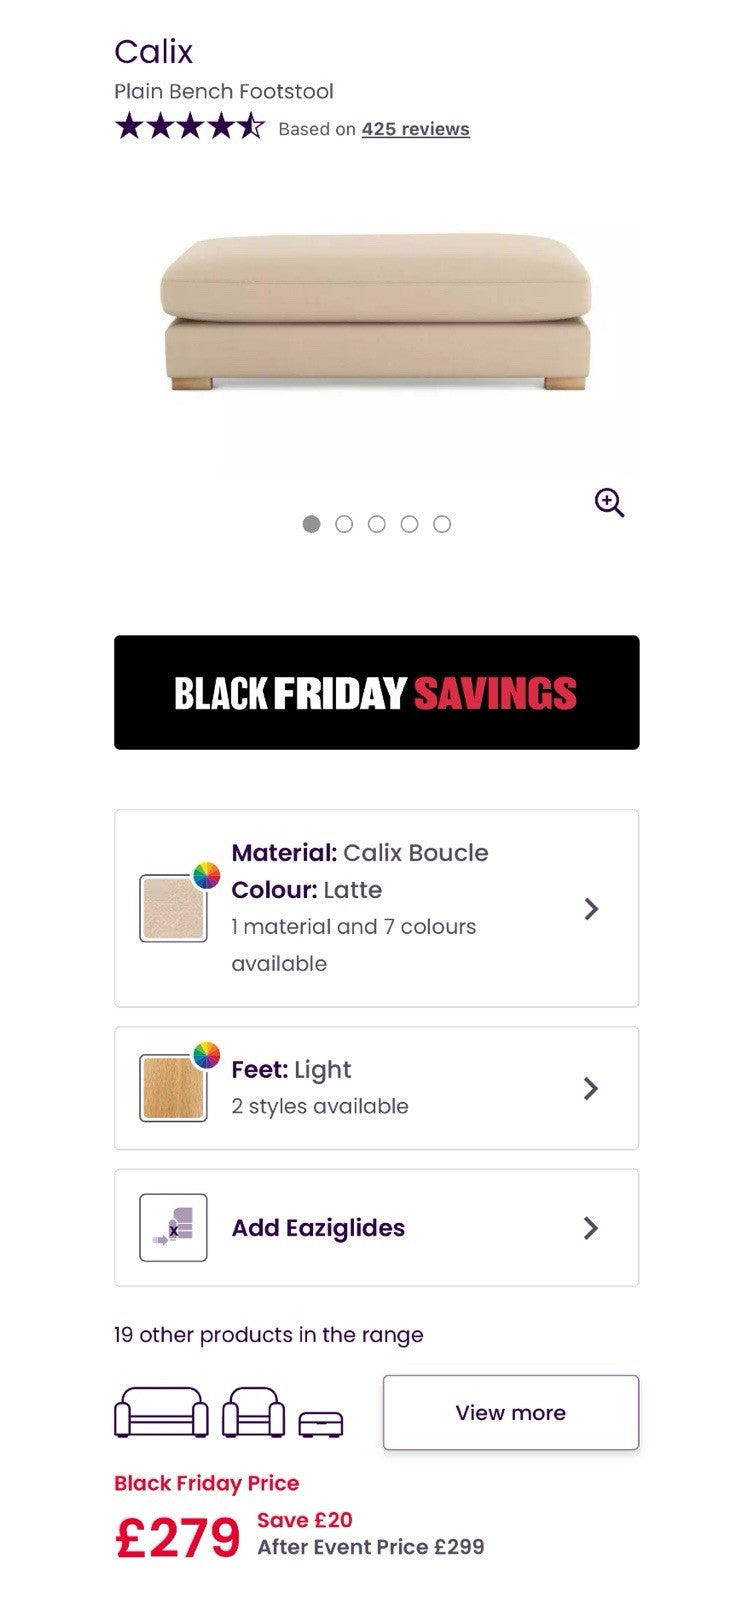Click the armchair icon in range
The width and height of the screenshot is (736, 1600).
point(253,1412)
